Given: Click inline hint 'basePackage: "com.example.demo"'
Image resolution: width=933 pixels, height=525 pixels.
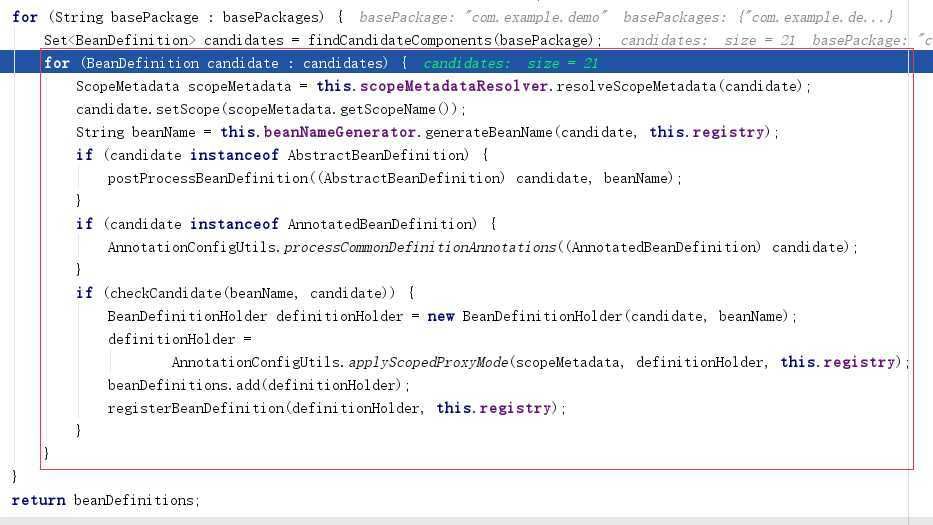Looking at the screenshot, I should tap(483, 17).
